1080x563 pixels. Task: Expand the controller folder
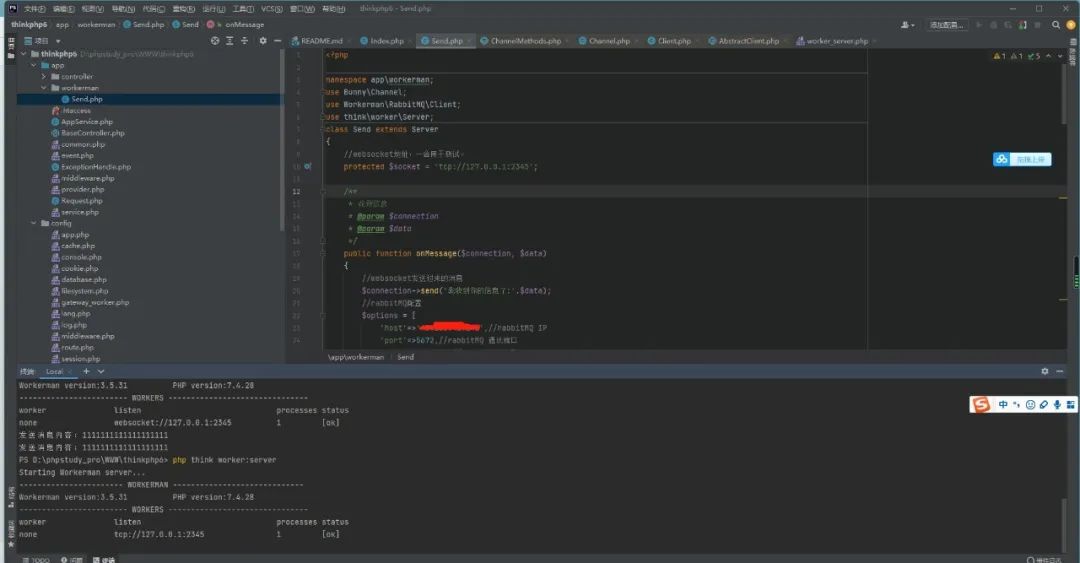click(43, 76)
